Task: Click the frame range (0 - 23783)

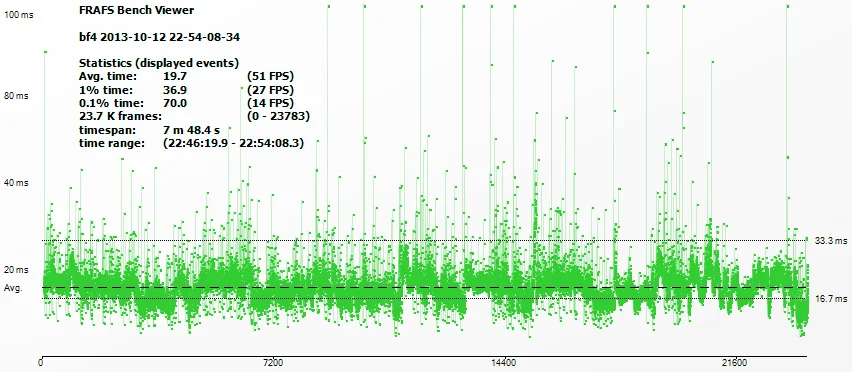Action: click(278, 116)
